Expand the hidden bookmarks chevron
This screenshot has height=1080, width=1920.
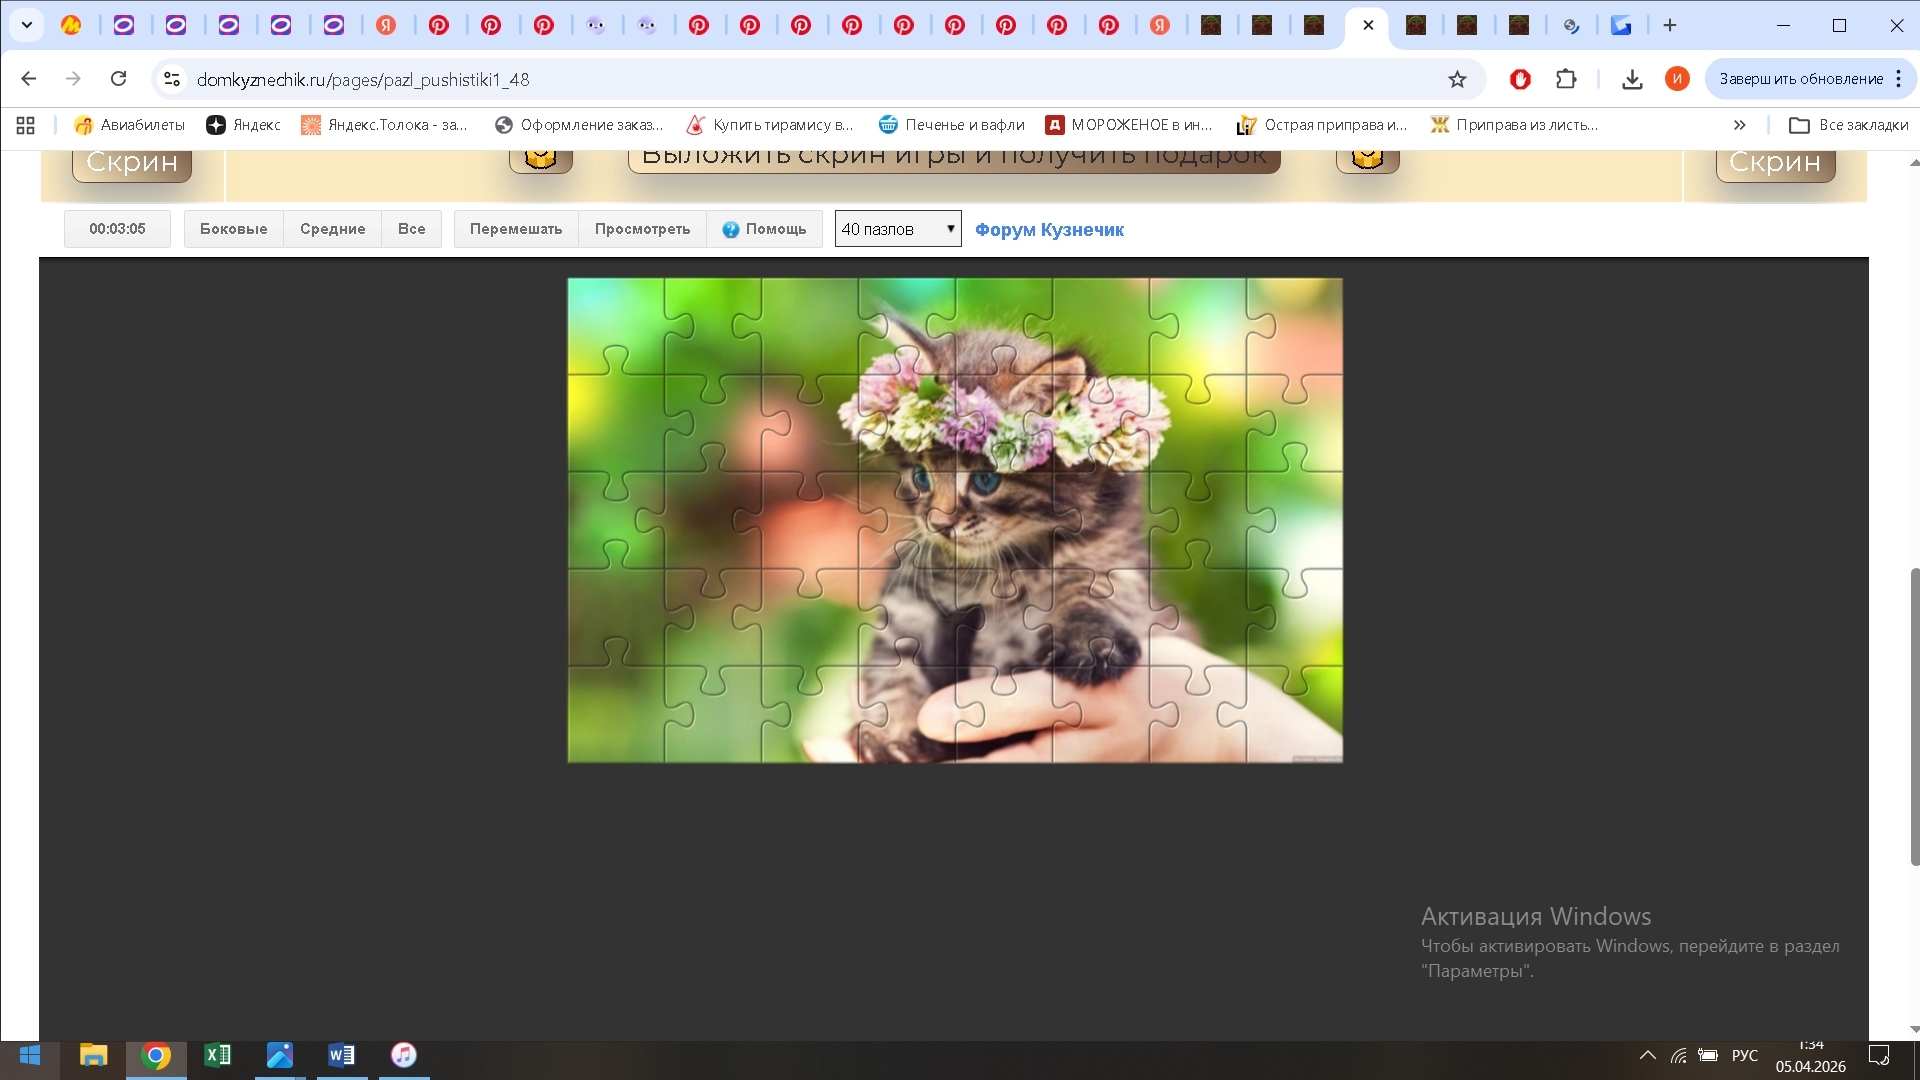1739,125
